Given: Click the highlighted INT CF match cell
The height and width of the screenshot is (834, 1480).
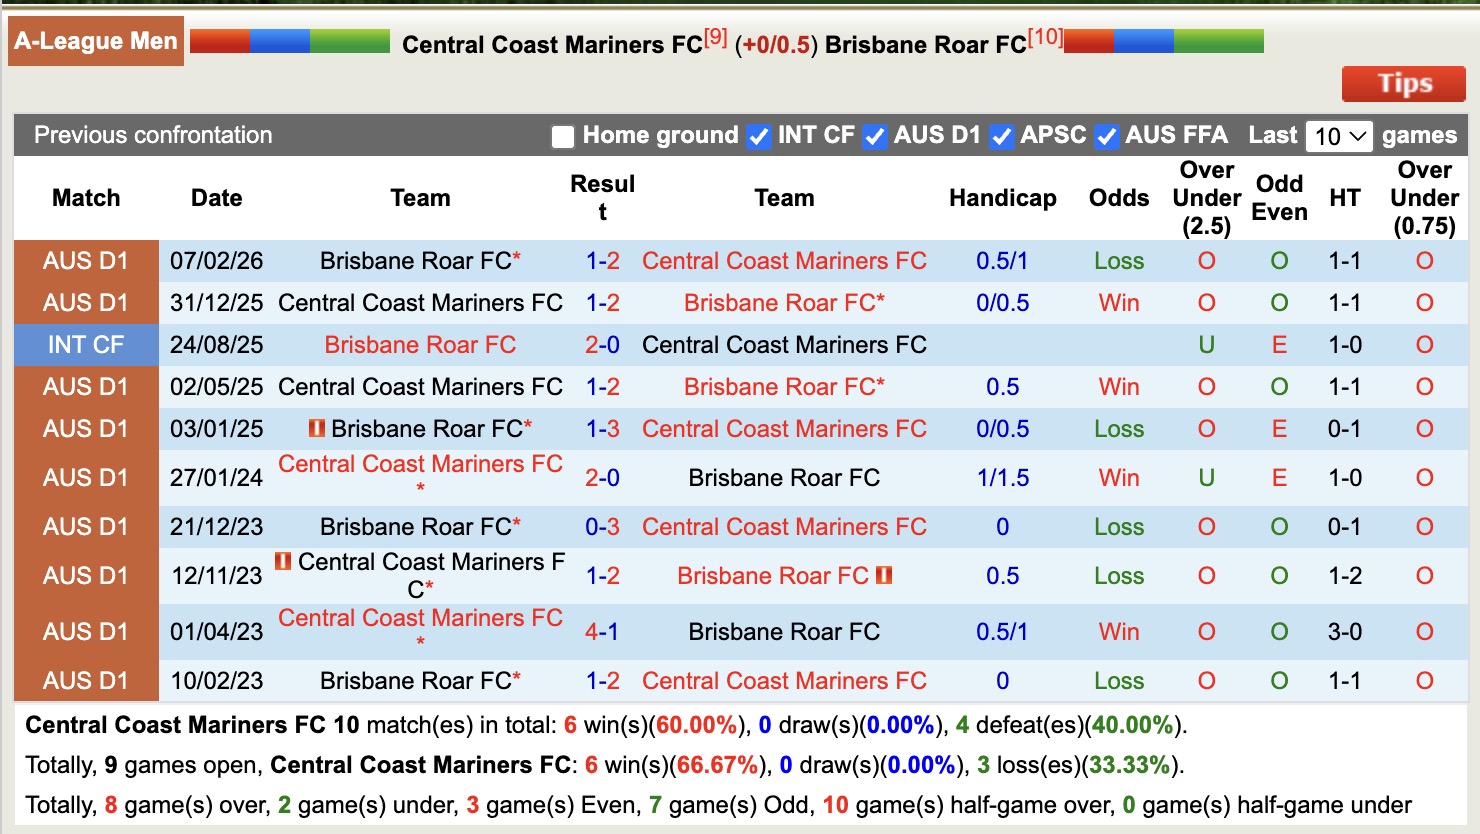Looking at the screenshot, I should 85,344.
